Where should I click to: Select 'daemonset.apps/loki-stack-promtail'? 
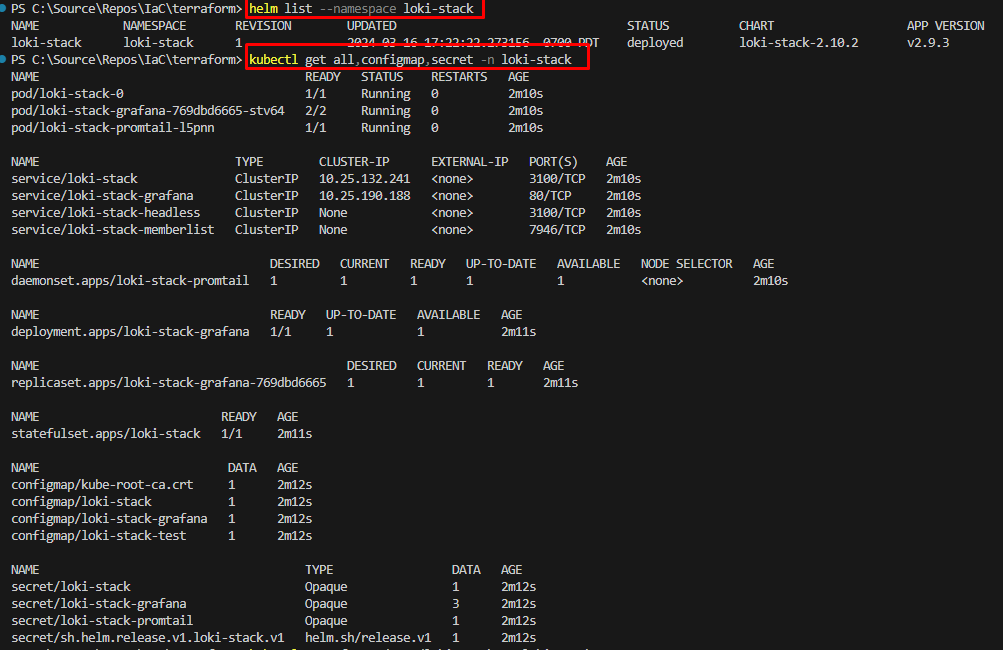tap(130, 281)
